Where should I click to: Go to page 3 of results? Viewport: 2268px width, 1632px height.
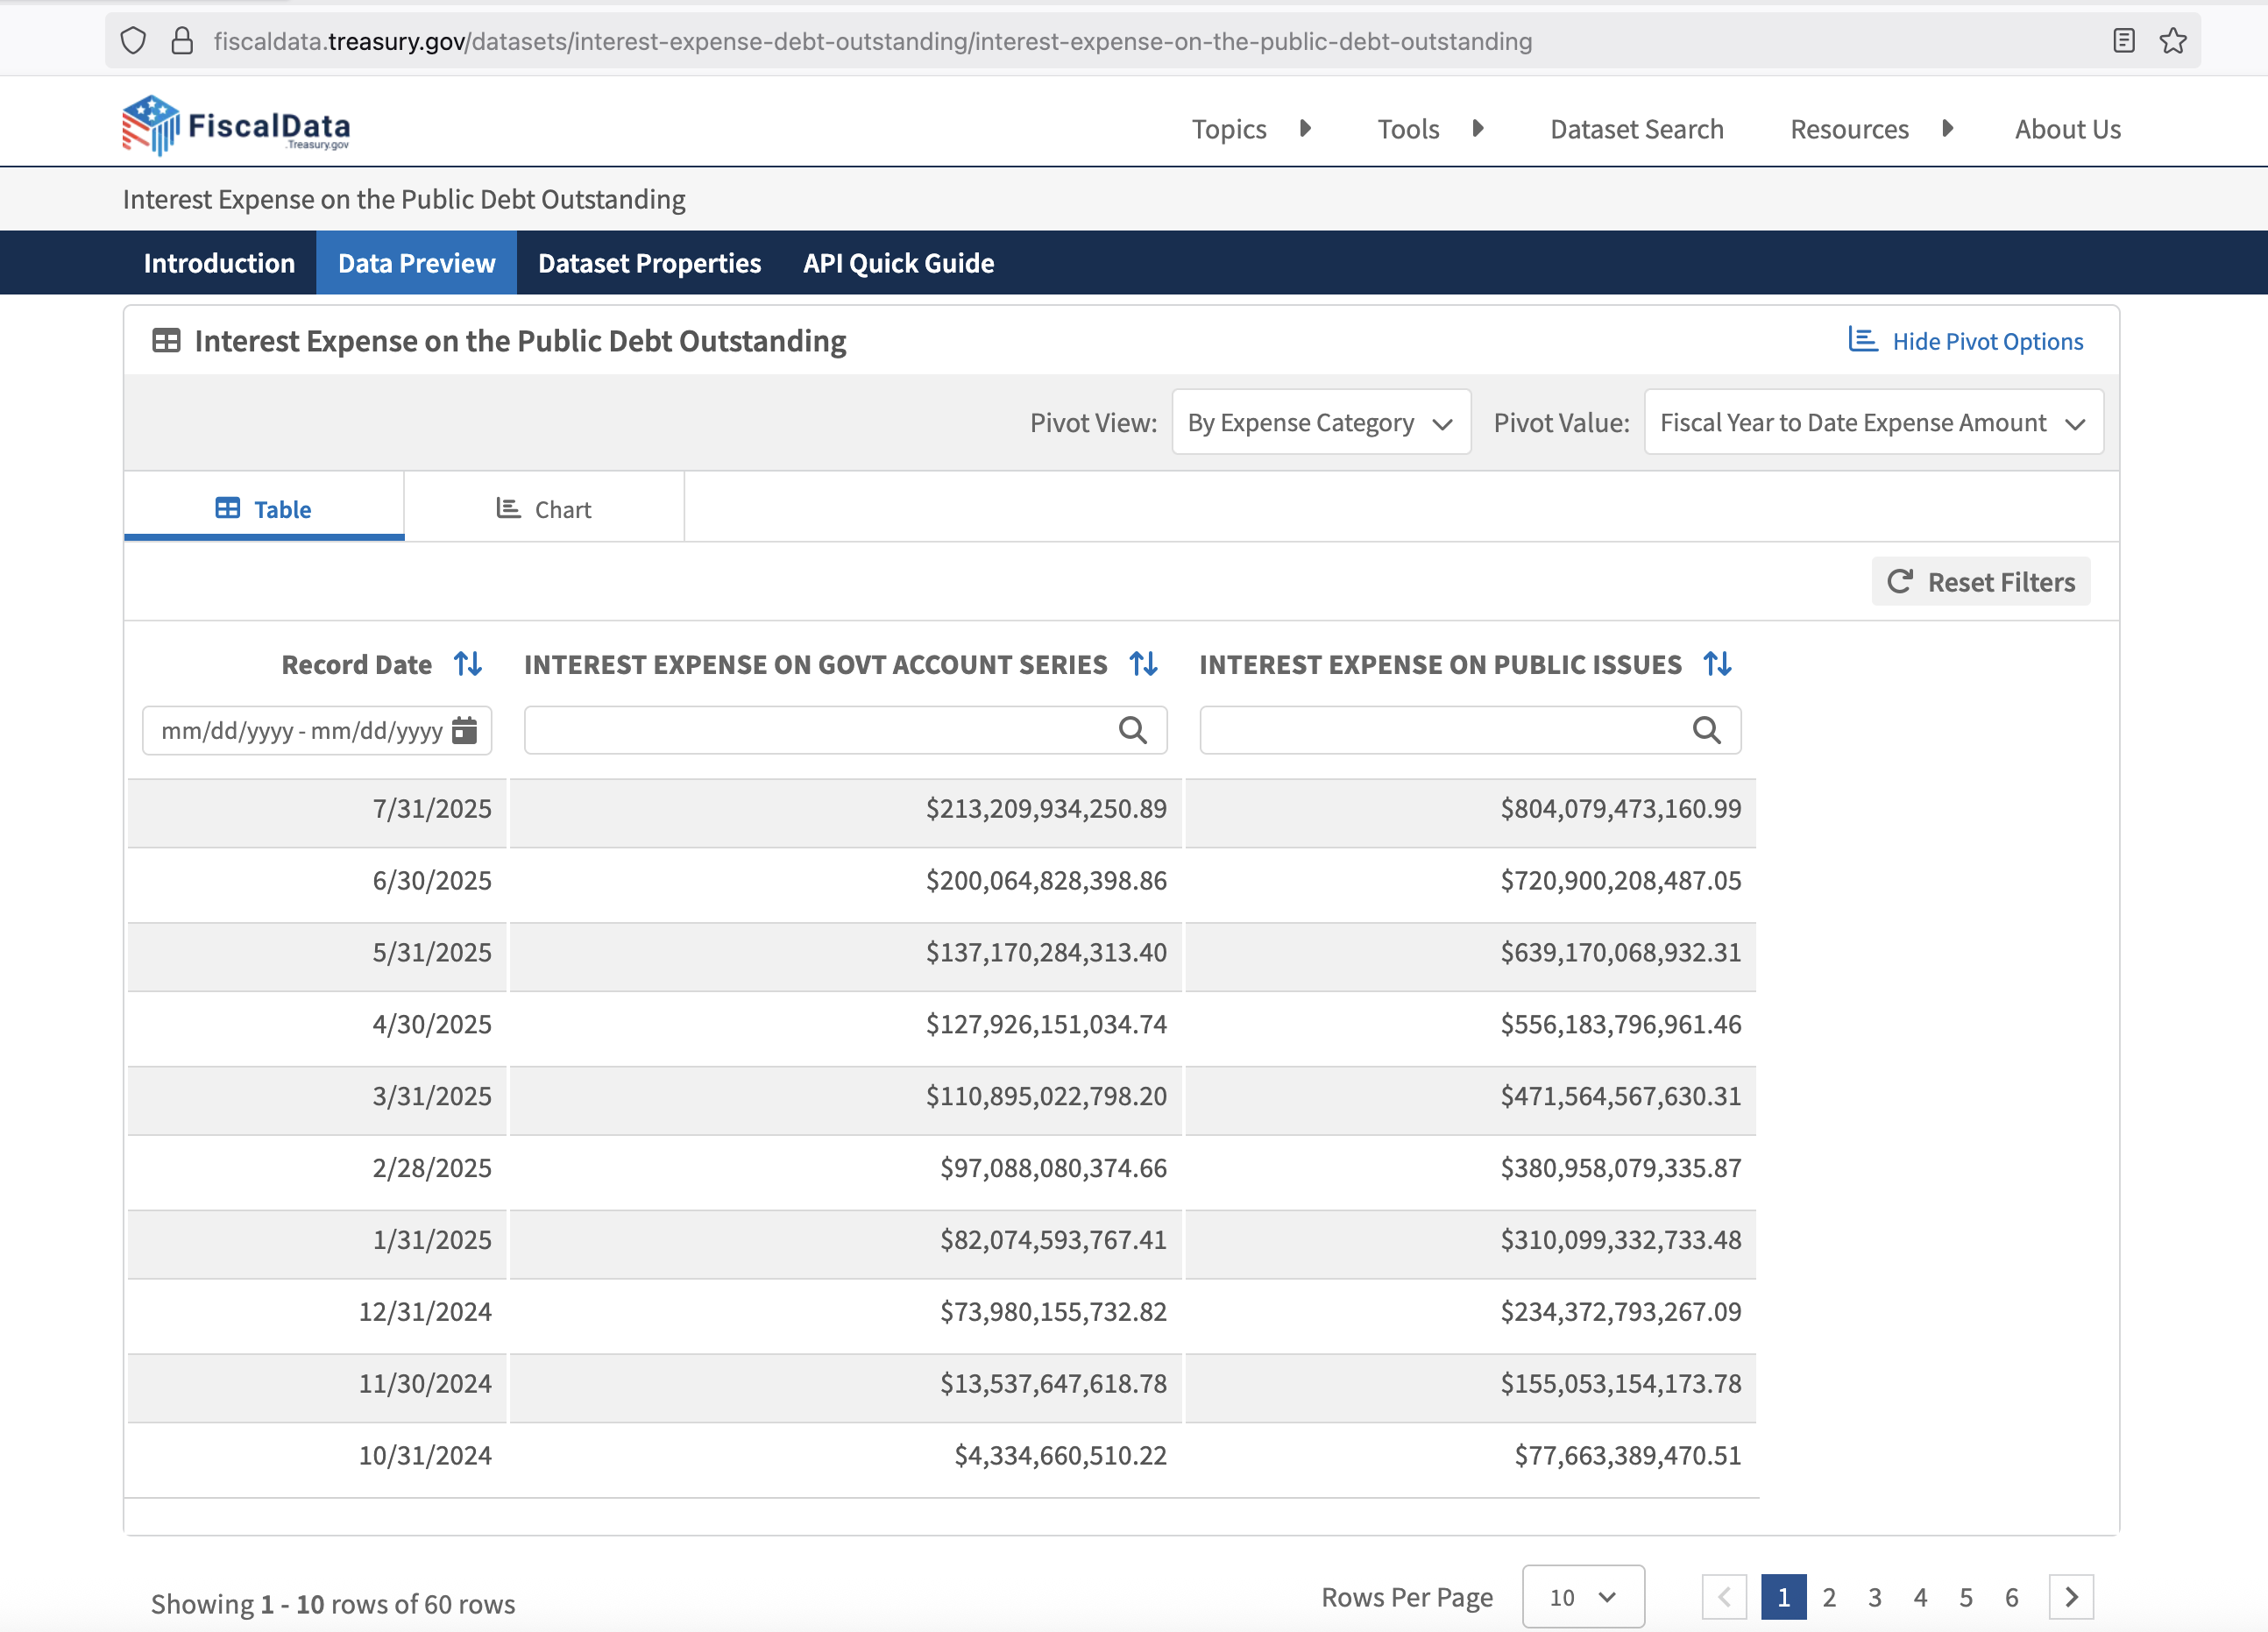coord(1875,1597)
